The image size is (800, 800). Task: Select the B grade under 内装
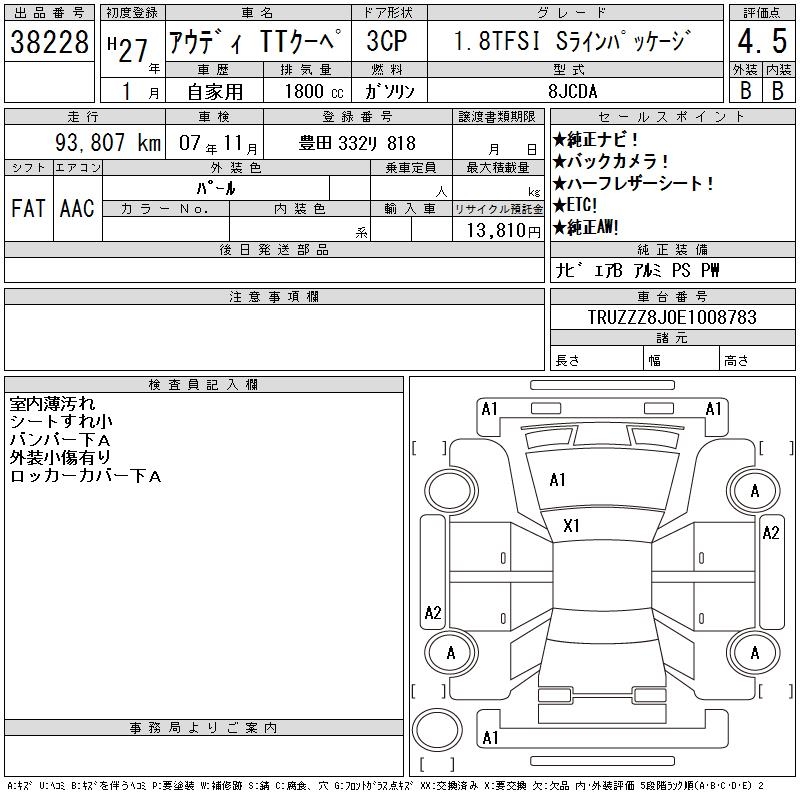coord(778,90)
